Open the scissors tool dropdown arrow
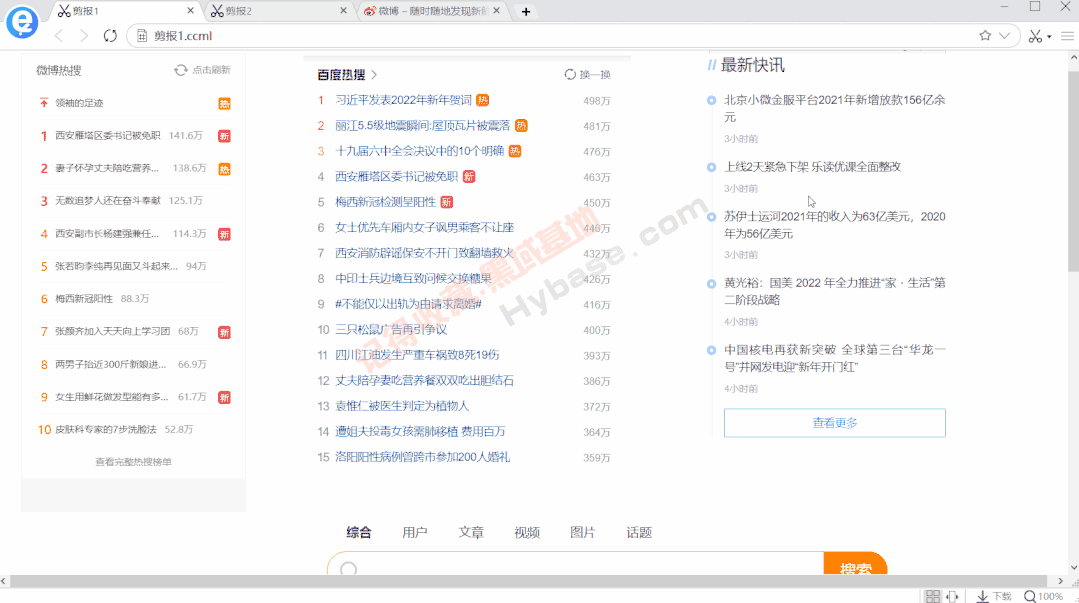This screenshot has width=1079, height=603. pyautogui.click(x=1049, y=36)
